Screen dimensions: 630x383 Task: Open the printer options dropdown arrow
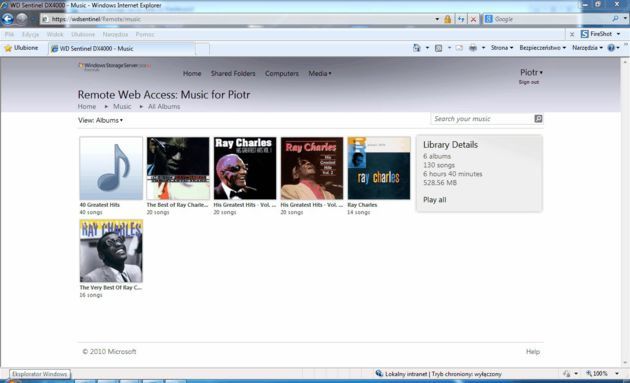[483, 48]
